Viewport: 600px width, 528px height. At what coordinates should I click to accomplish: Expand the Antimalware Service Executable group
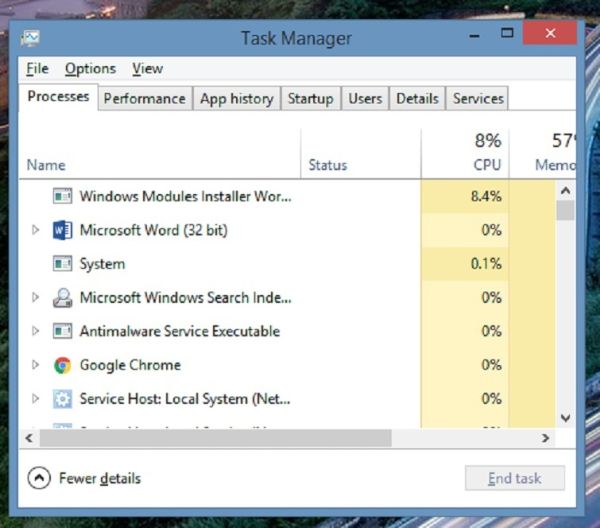pos(36,331)
